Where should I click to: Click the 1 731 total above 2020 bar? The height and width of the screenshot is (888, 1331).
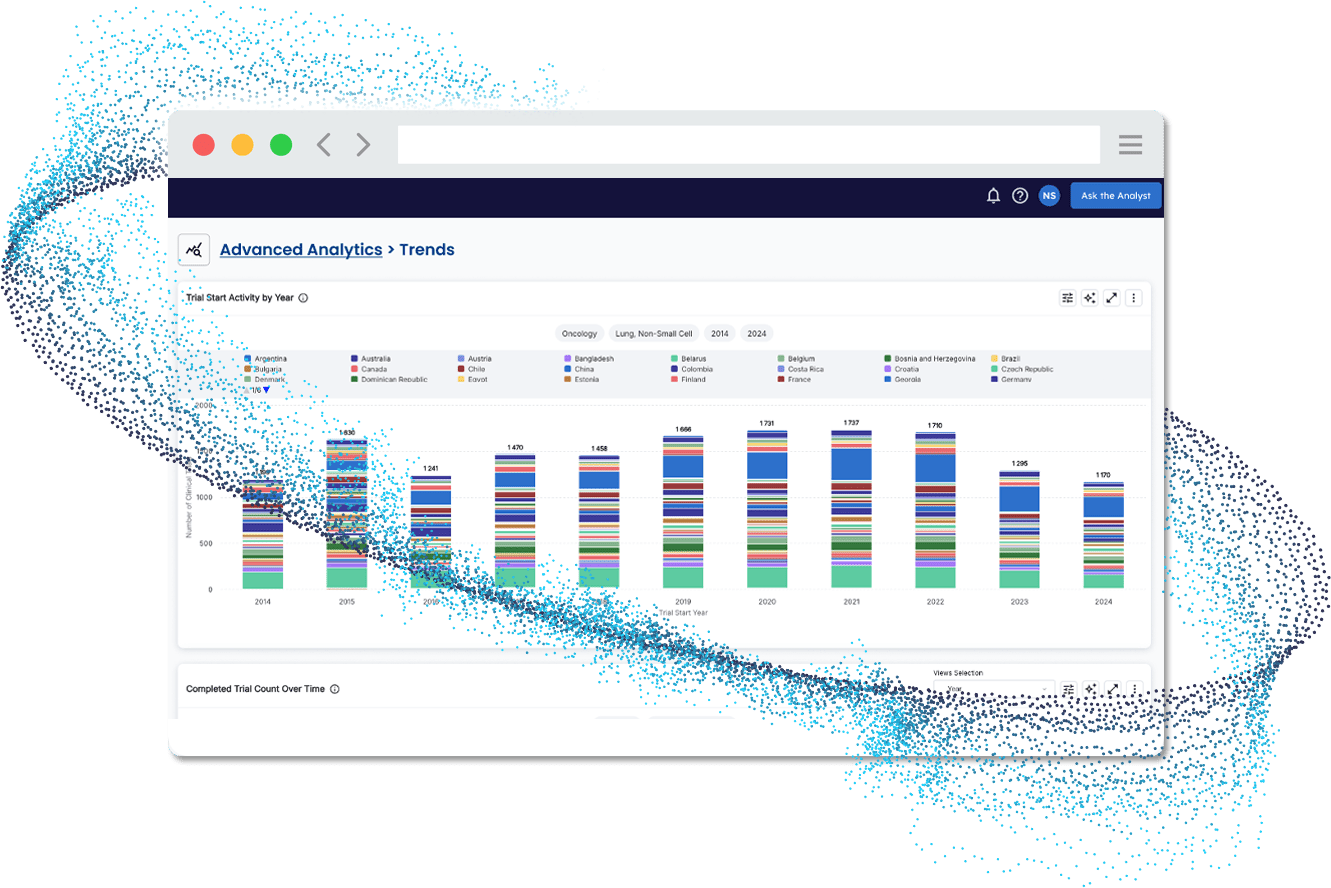click(767, 424)
